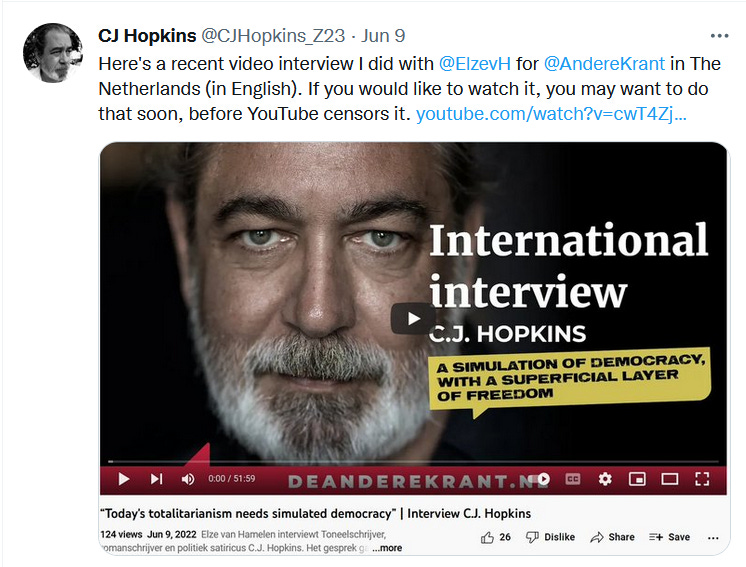
Task: Click the video progress bar
Action: click(413, 461)
